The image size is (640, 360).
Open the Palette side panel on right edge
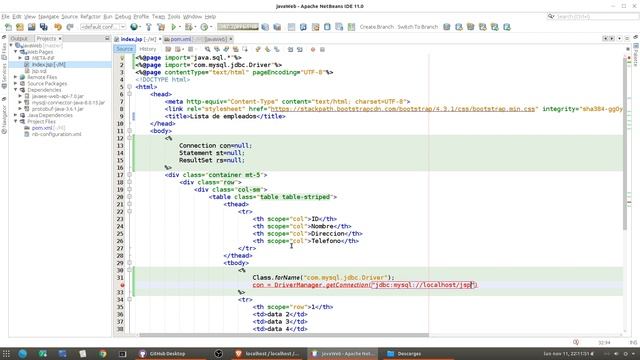click(x=636, y=56)
